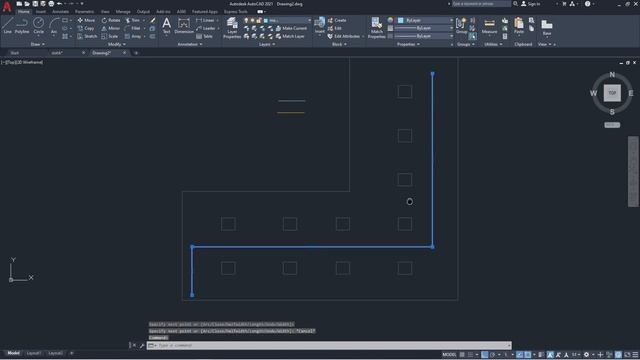Toggle ortho mode in status bar
The height and width of the screenshot is (360, 640).
(484, 355)
